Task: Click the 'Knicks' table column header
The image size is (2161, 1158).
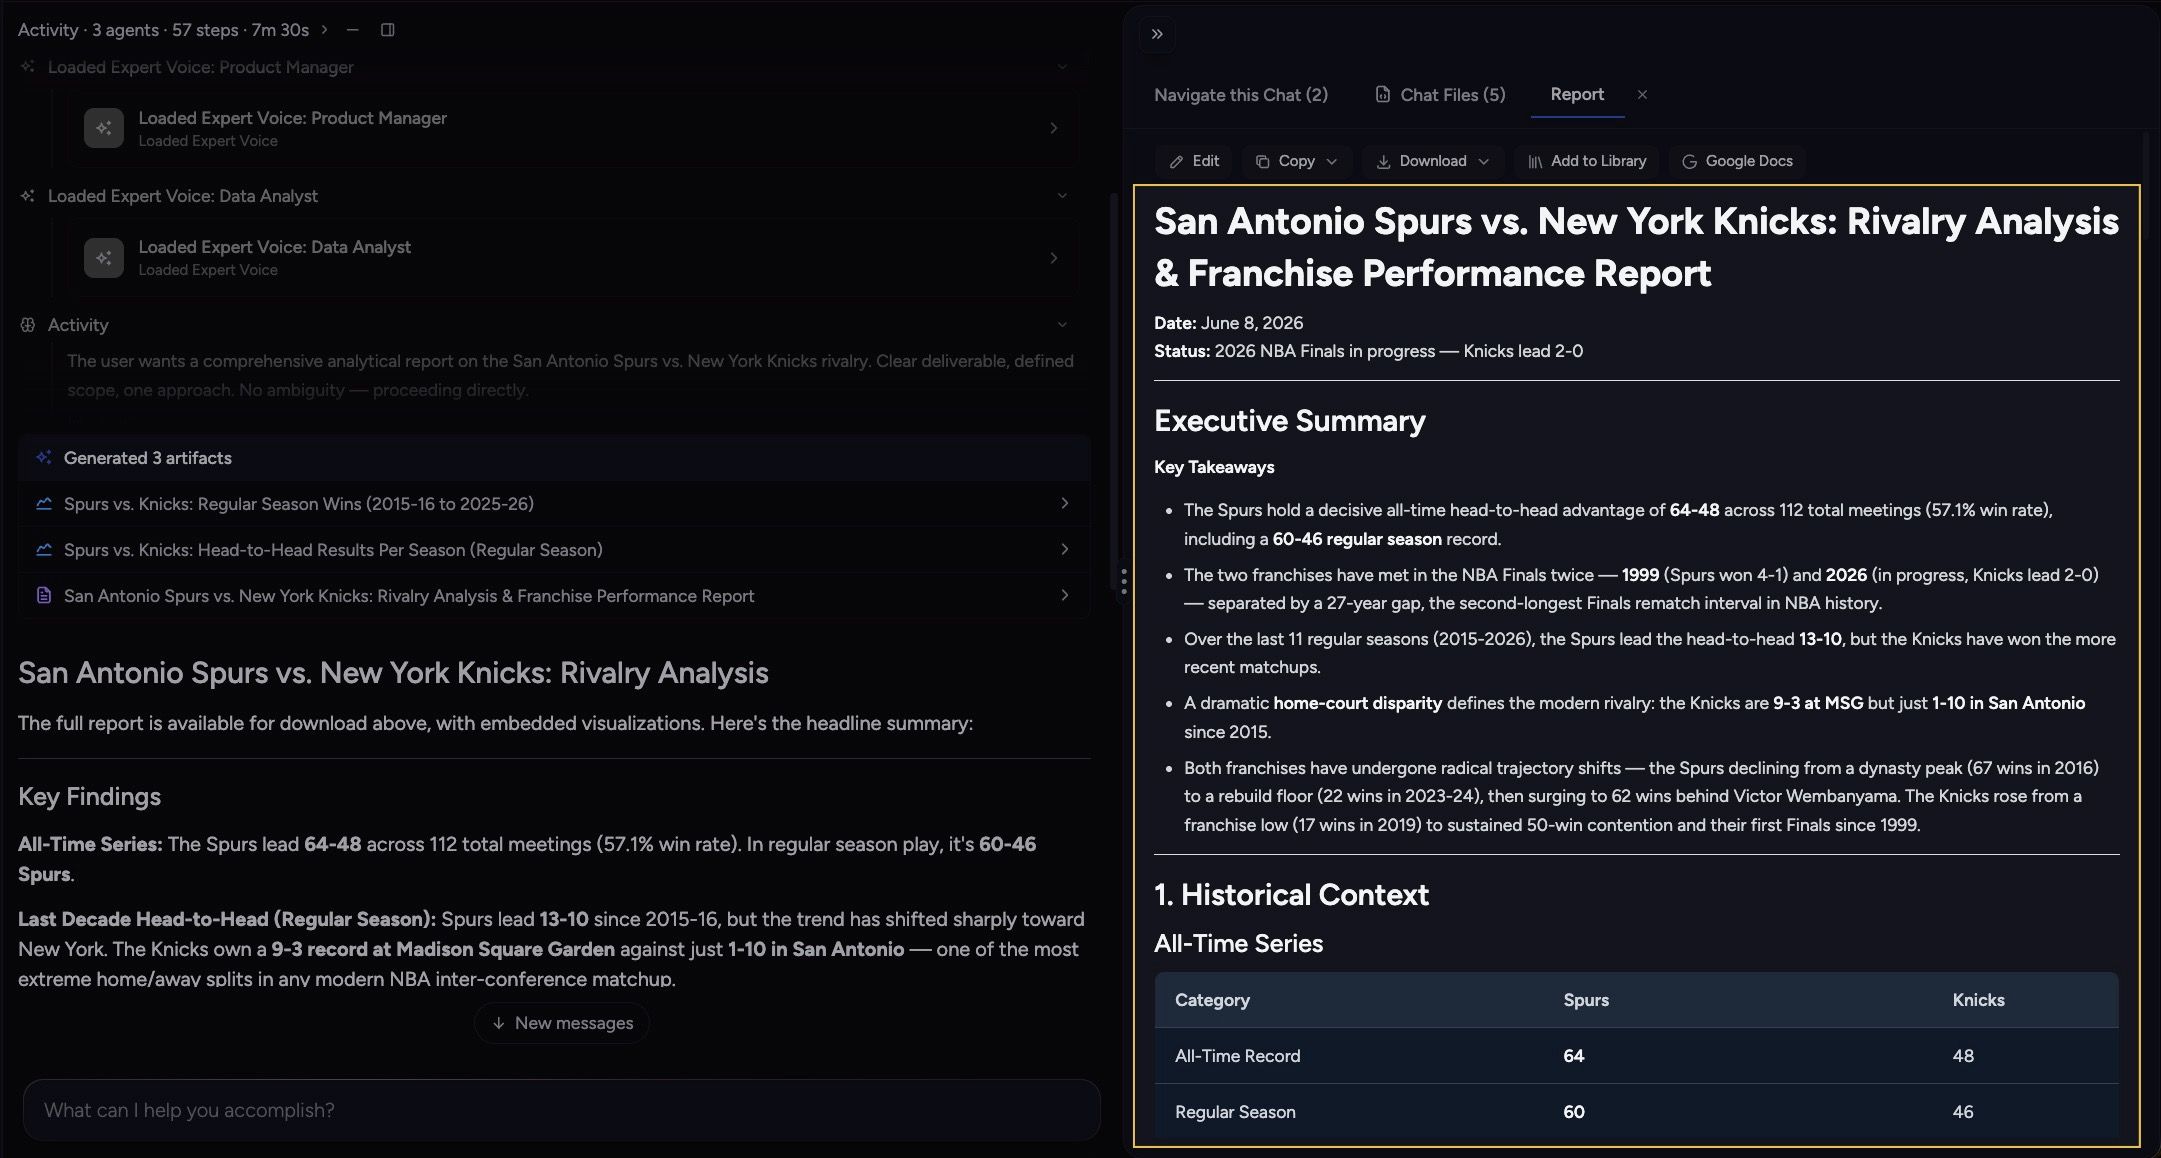Action: [1978, 1000]
